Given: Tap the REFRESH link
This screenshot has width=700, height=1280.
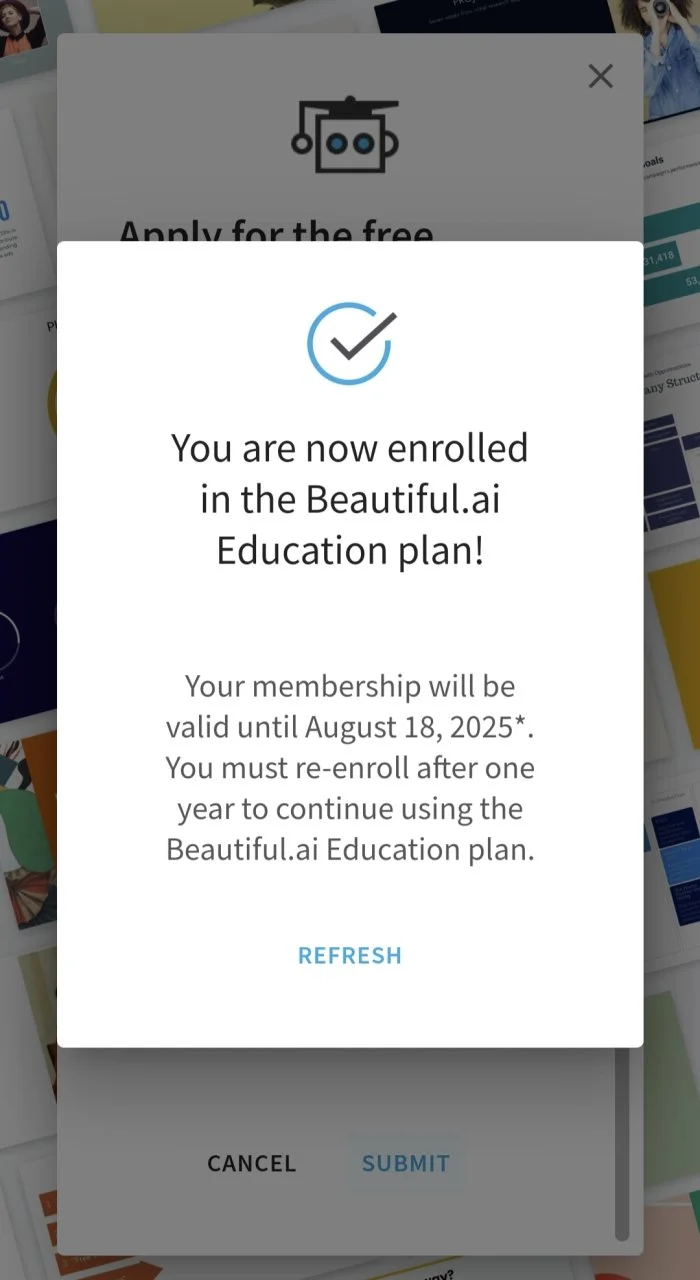Looking at the screenshot, I should [350, 955].
